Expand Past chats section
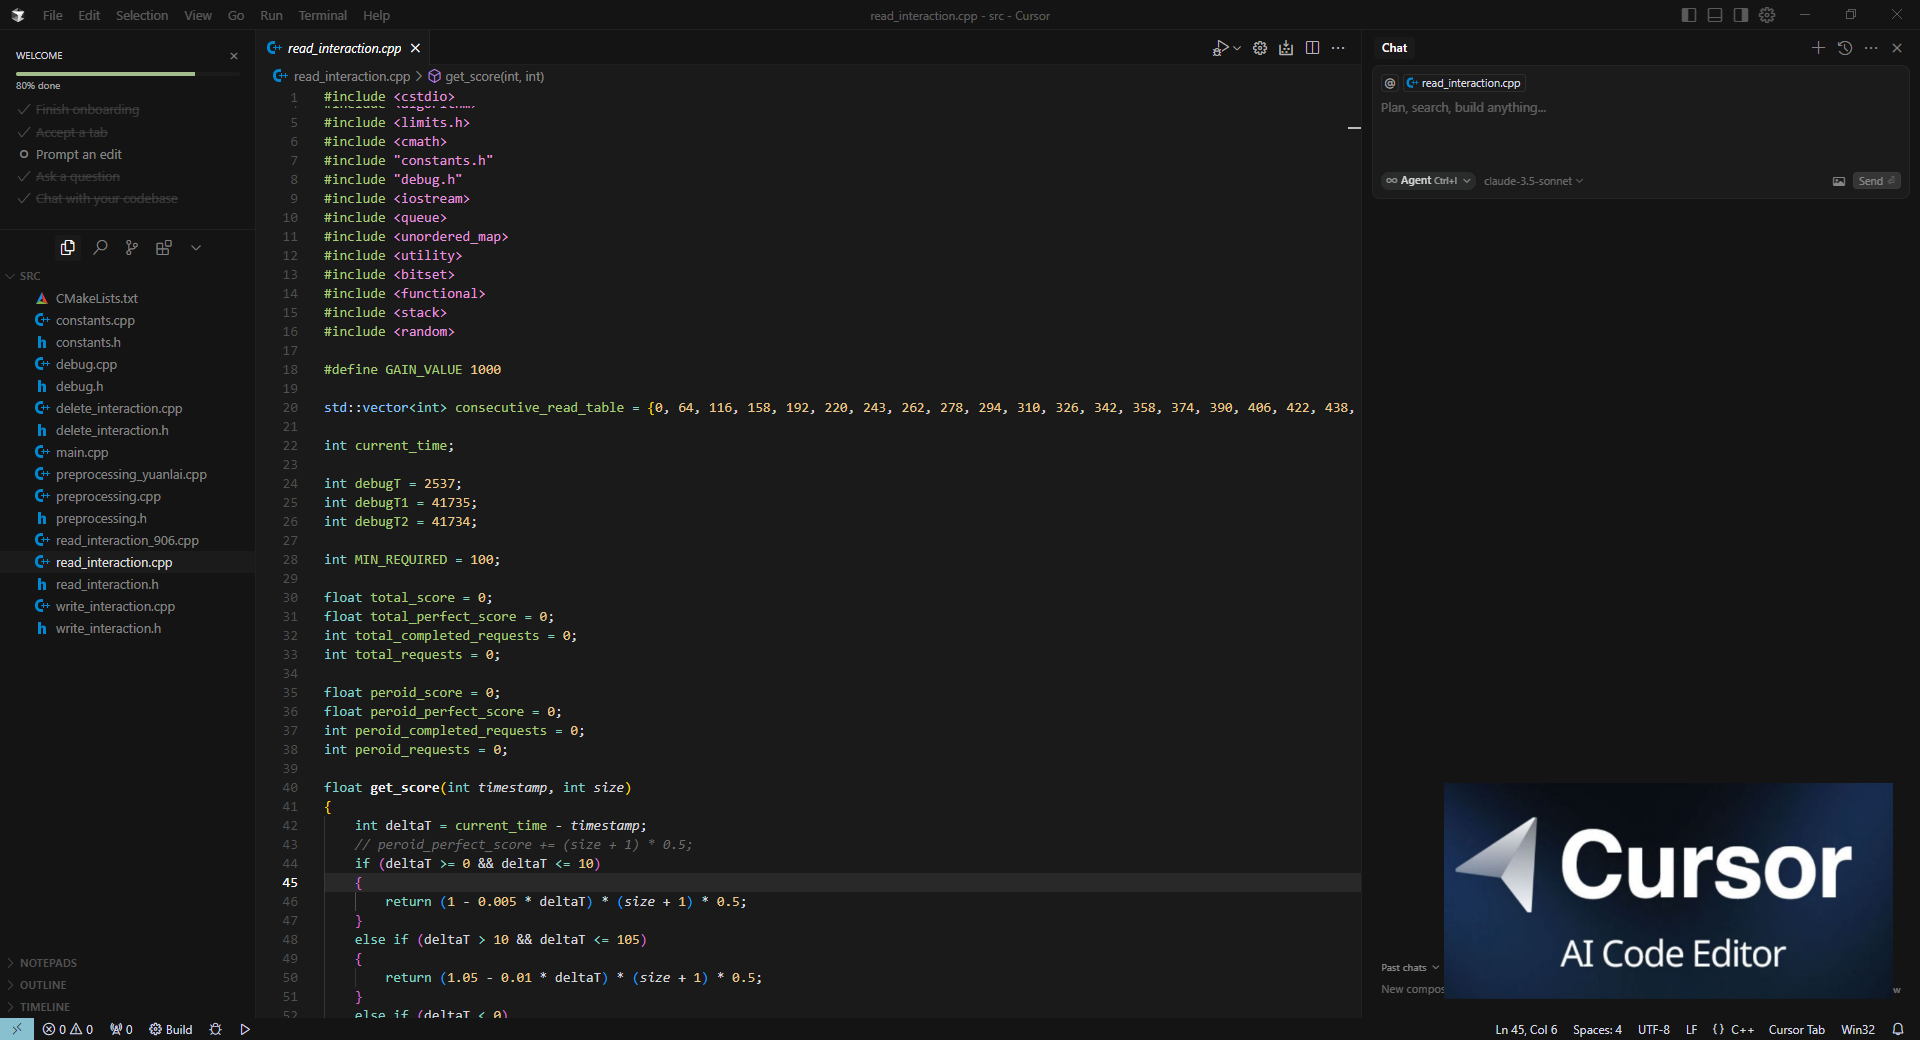Image resolution: width=1920 pixels, height=1040 pixels. pos(1410,968)
